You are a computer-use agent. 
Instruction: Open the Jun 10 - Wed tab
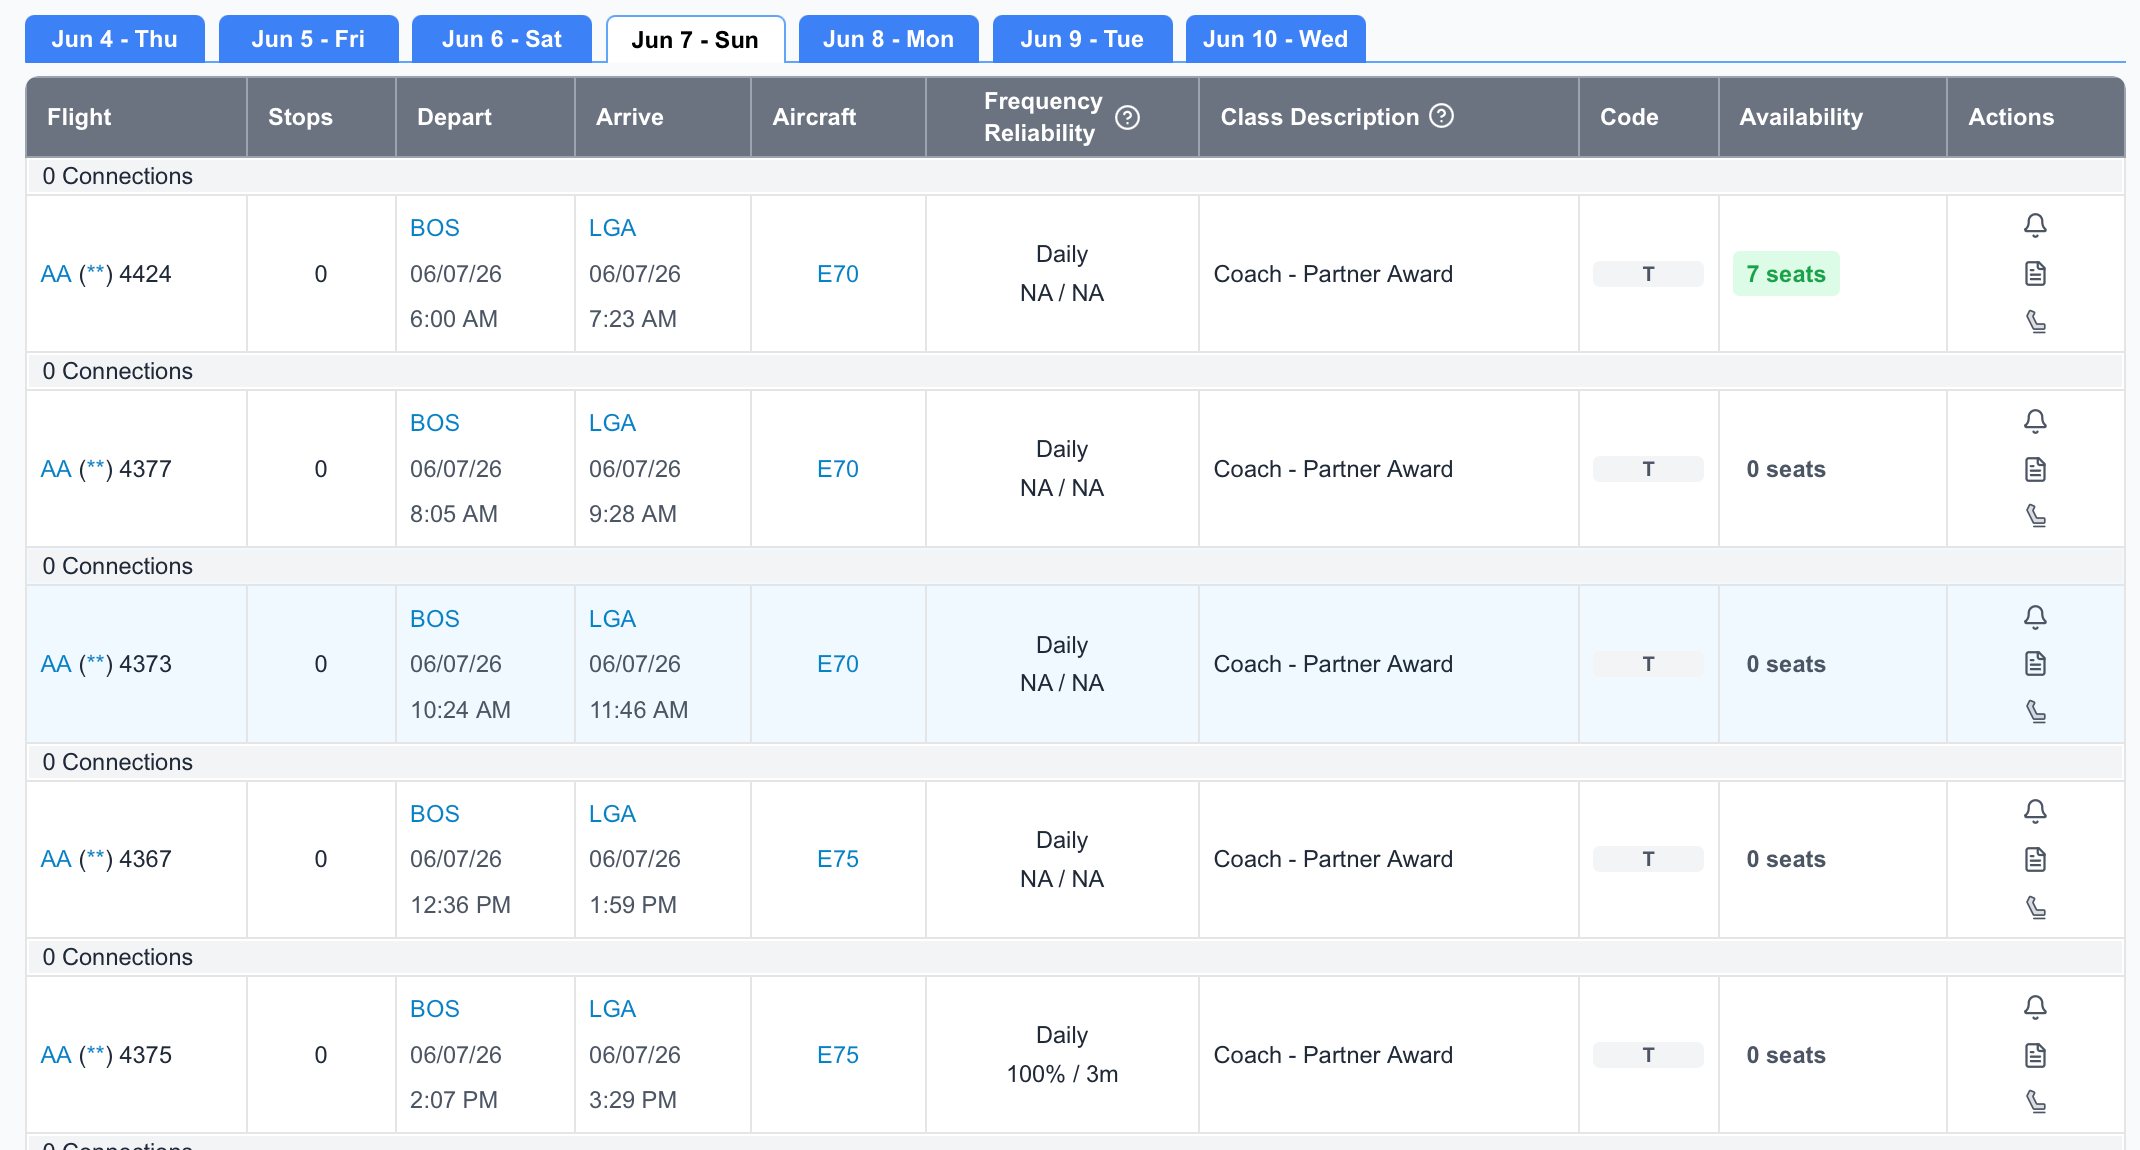coord(1275,39)
